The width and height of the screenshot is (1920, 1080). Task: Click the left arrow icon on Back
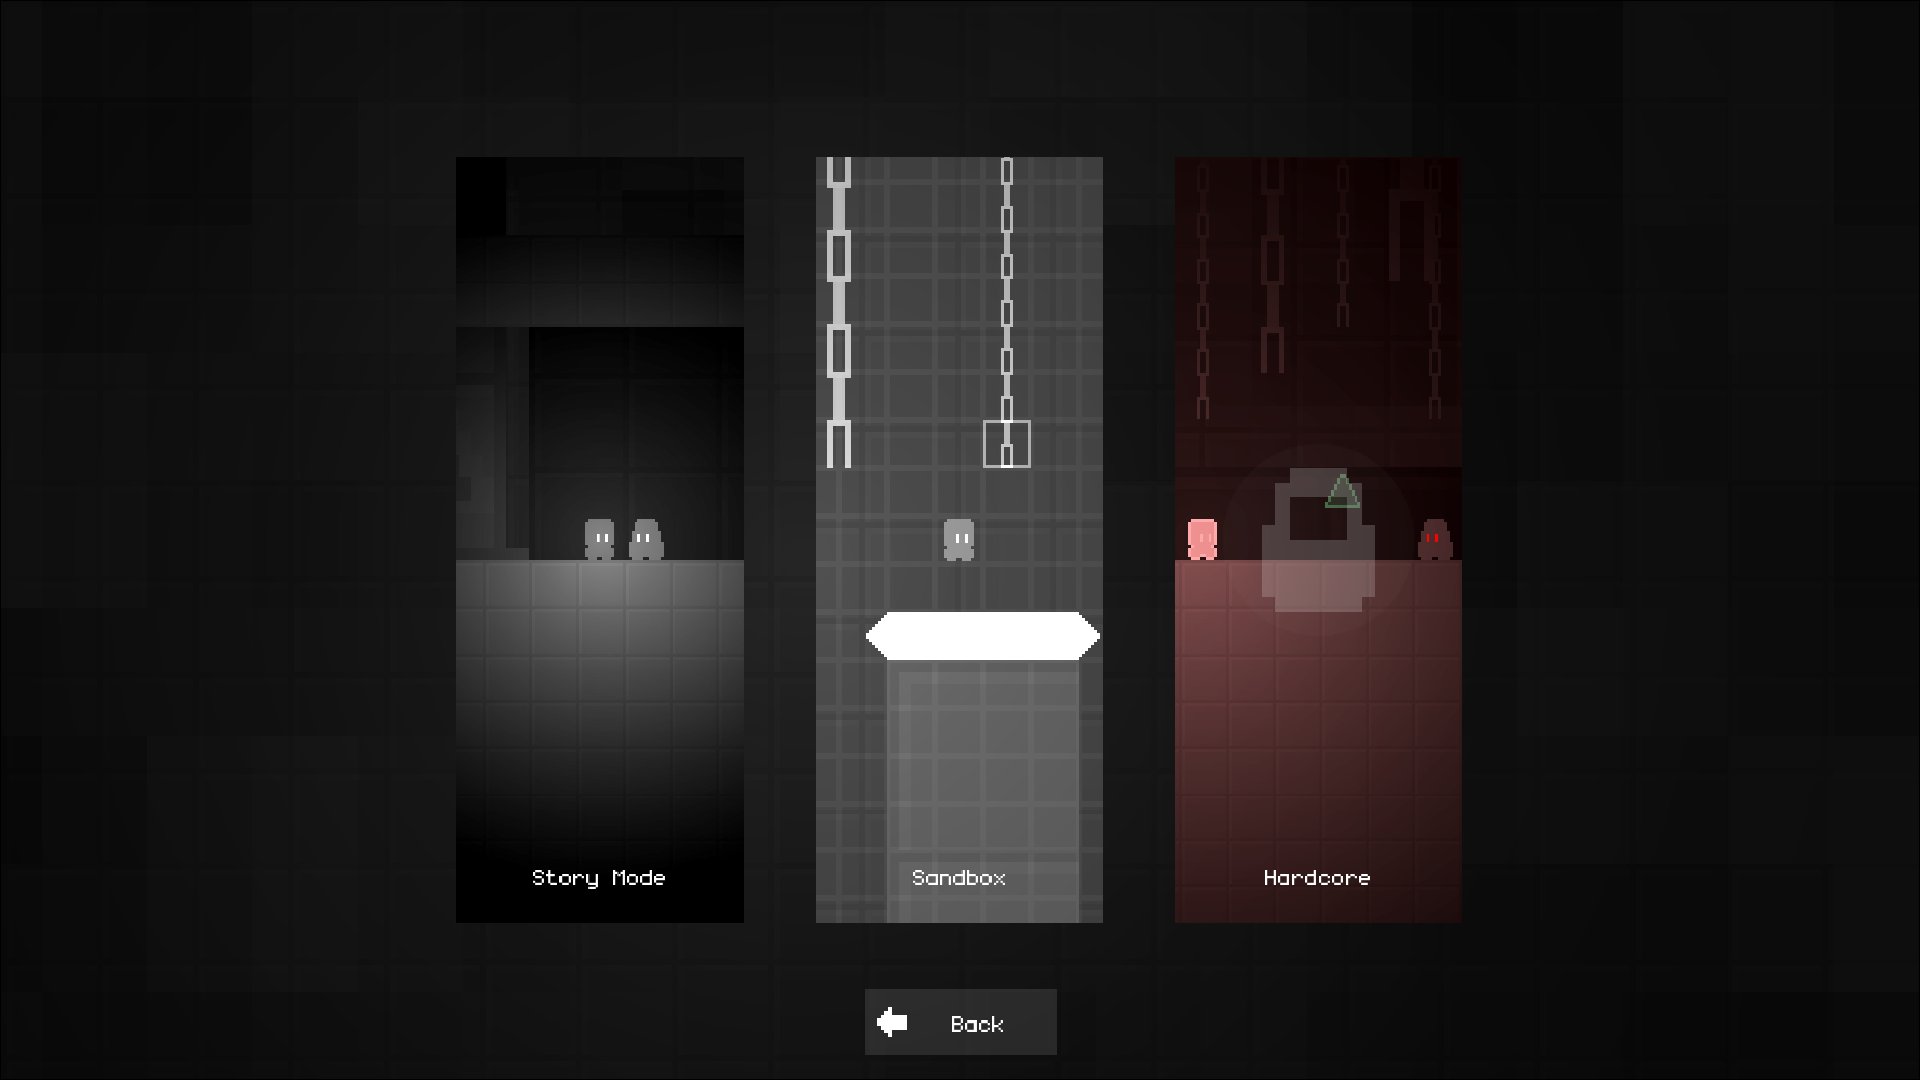point(892,1022)
